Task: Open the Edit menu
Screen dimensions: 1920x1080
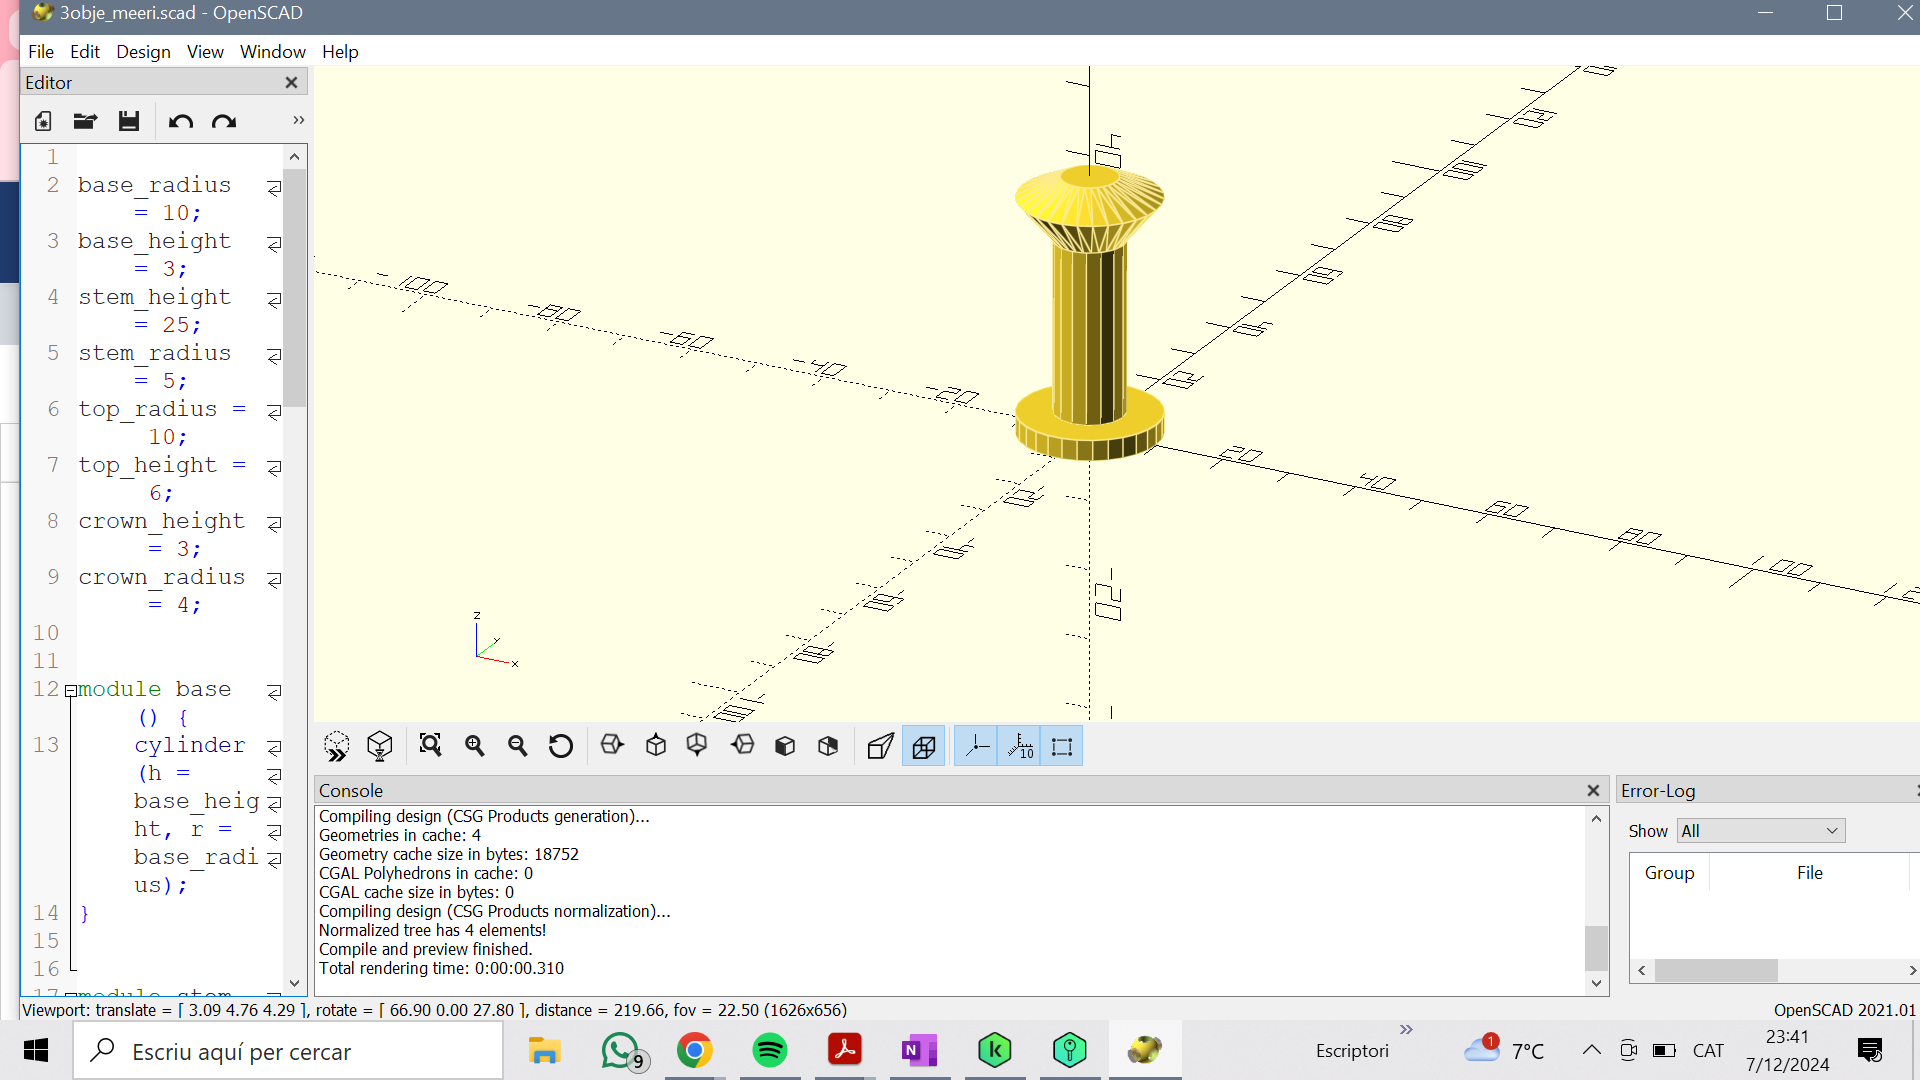Action: pyautogui.click(x=85, y=52)
